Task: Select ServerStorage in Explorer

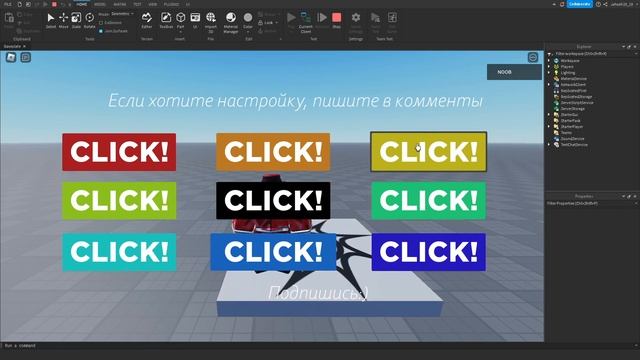Action: [573, 109]
